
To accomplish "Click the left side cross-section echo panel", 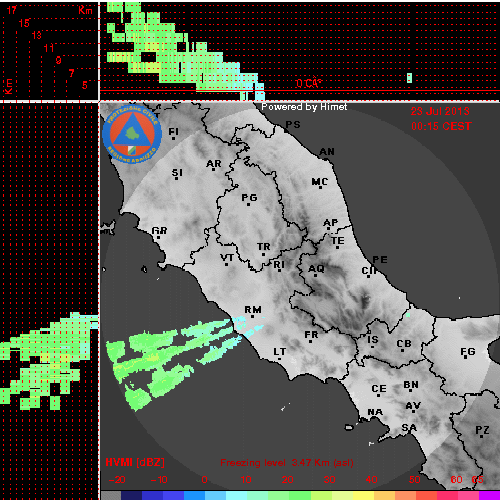I will (48, 362).
